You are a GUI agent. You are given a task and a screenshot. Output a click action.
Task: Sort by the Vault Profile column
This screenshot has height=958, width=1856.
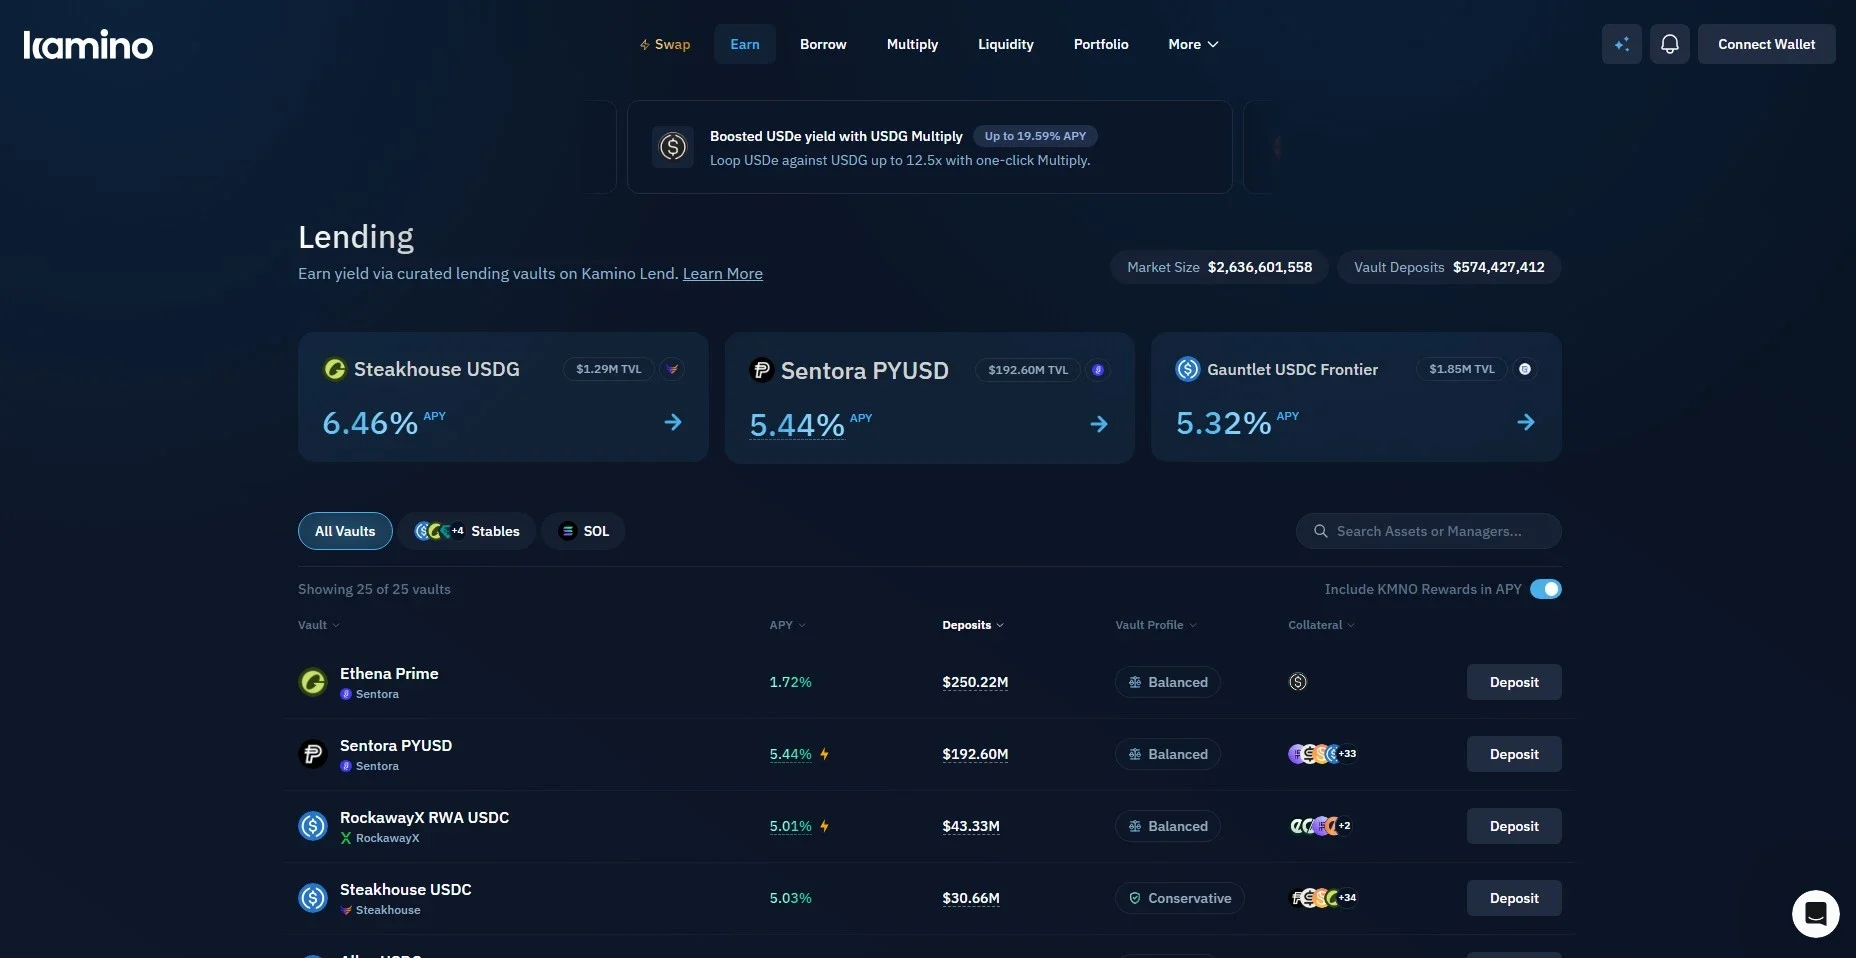tap(1156, 625)
